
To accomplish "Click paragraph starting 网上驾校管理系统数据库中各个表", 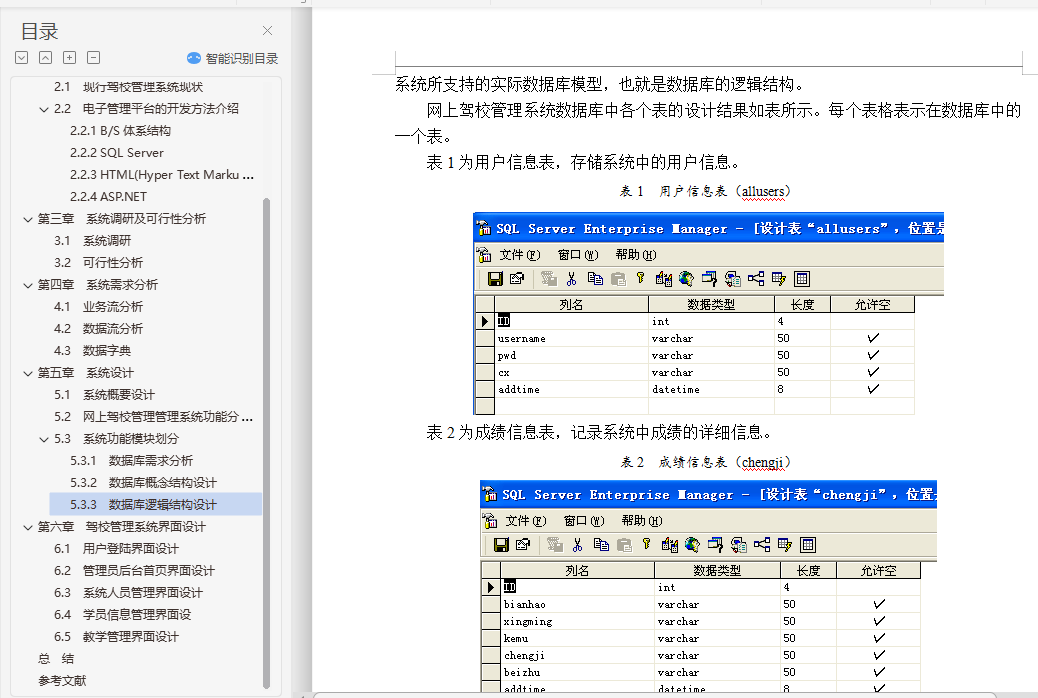I will 708,123.
